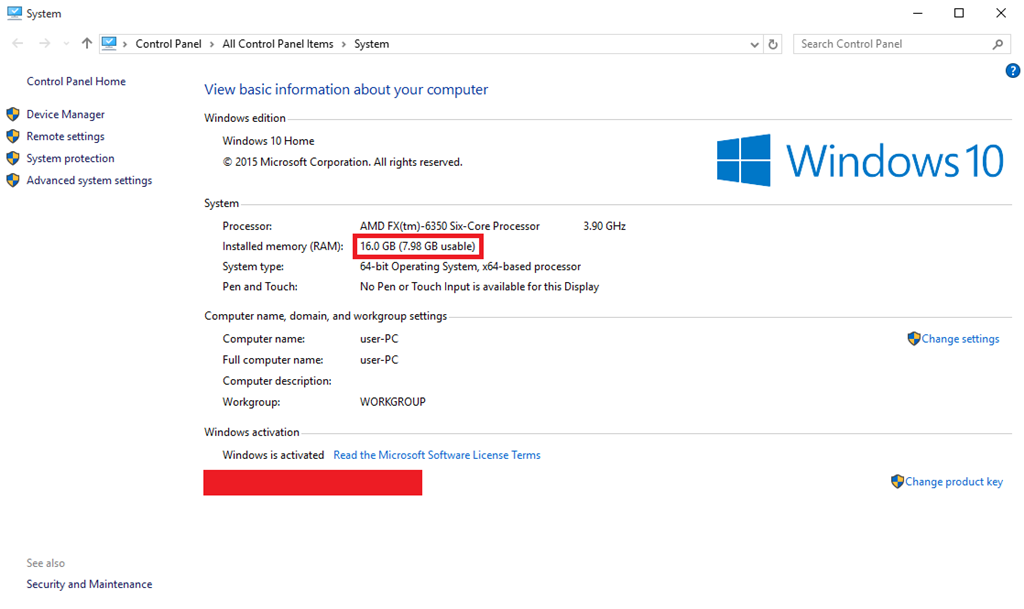Click the Back navigation arrow
The width and height of the screenshot is (1024, 609).
coord(18,44)
